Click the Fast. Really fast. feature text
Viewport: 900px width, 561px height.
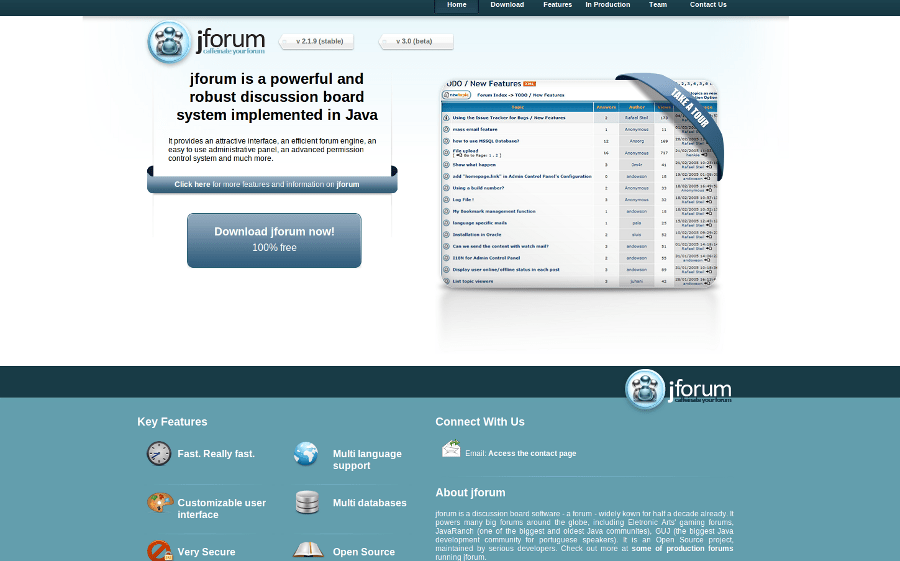(x=216, y=454)
